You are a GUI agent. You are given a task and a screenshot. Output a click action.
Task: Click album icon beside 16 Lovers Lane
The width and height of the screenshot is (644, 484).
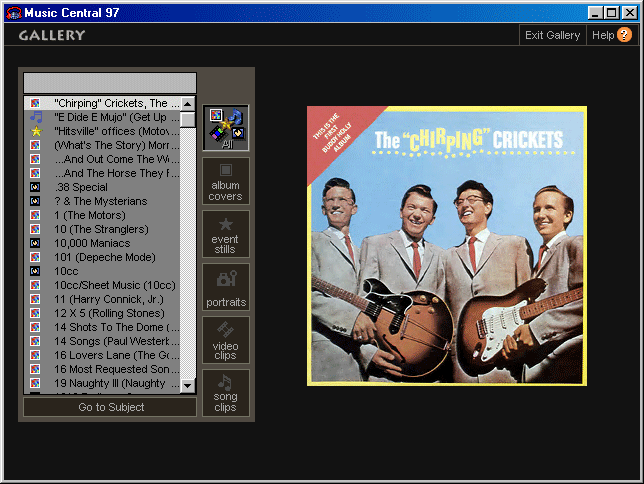pyautogui.click(x=35, y=355)
